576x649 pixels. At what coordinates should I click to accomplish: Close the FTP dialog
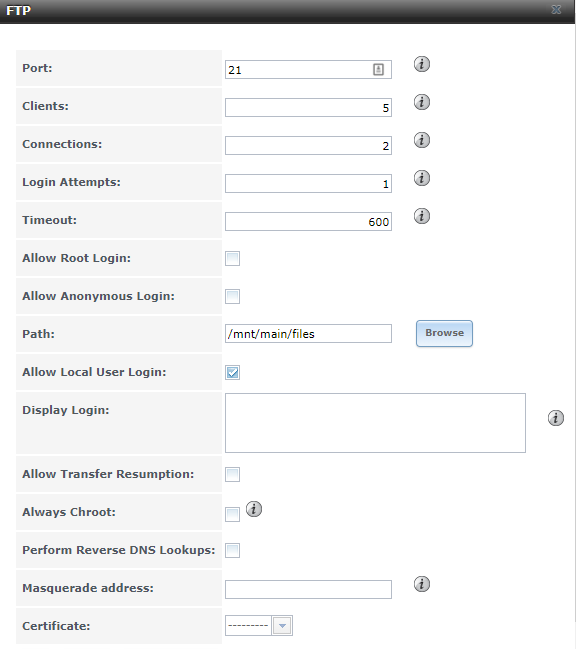coord(556,10)
